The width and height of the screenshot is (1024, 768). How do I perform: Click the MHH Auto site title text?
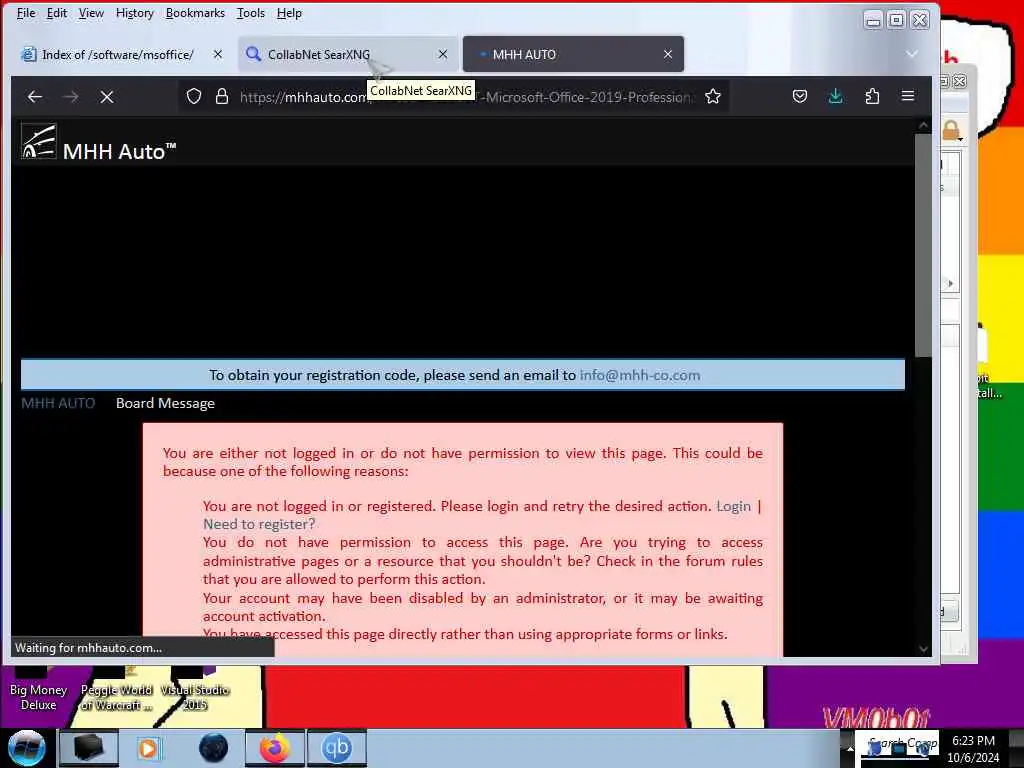point(120,151)
